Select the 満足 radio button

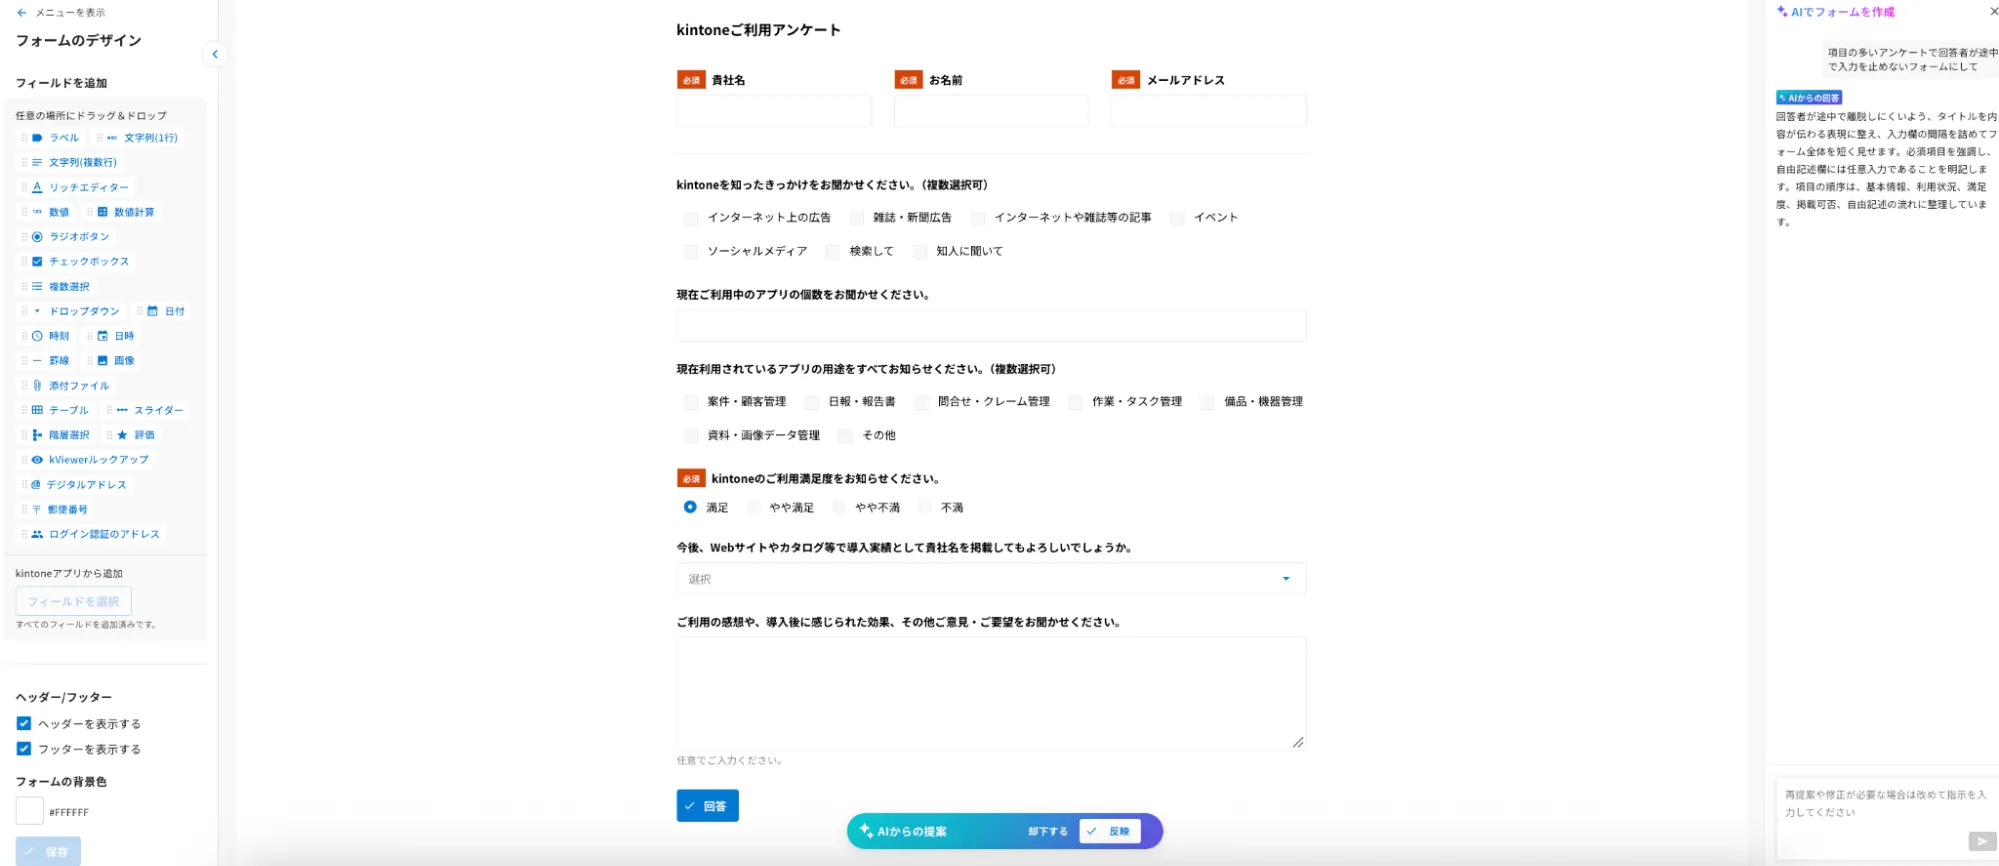[x=690, y=507]
